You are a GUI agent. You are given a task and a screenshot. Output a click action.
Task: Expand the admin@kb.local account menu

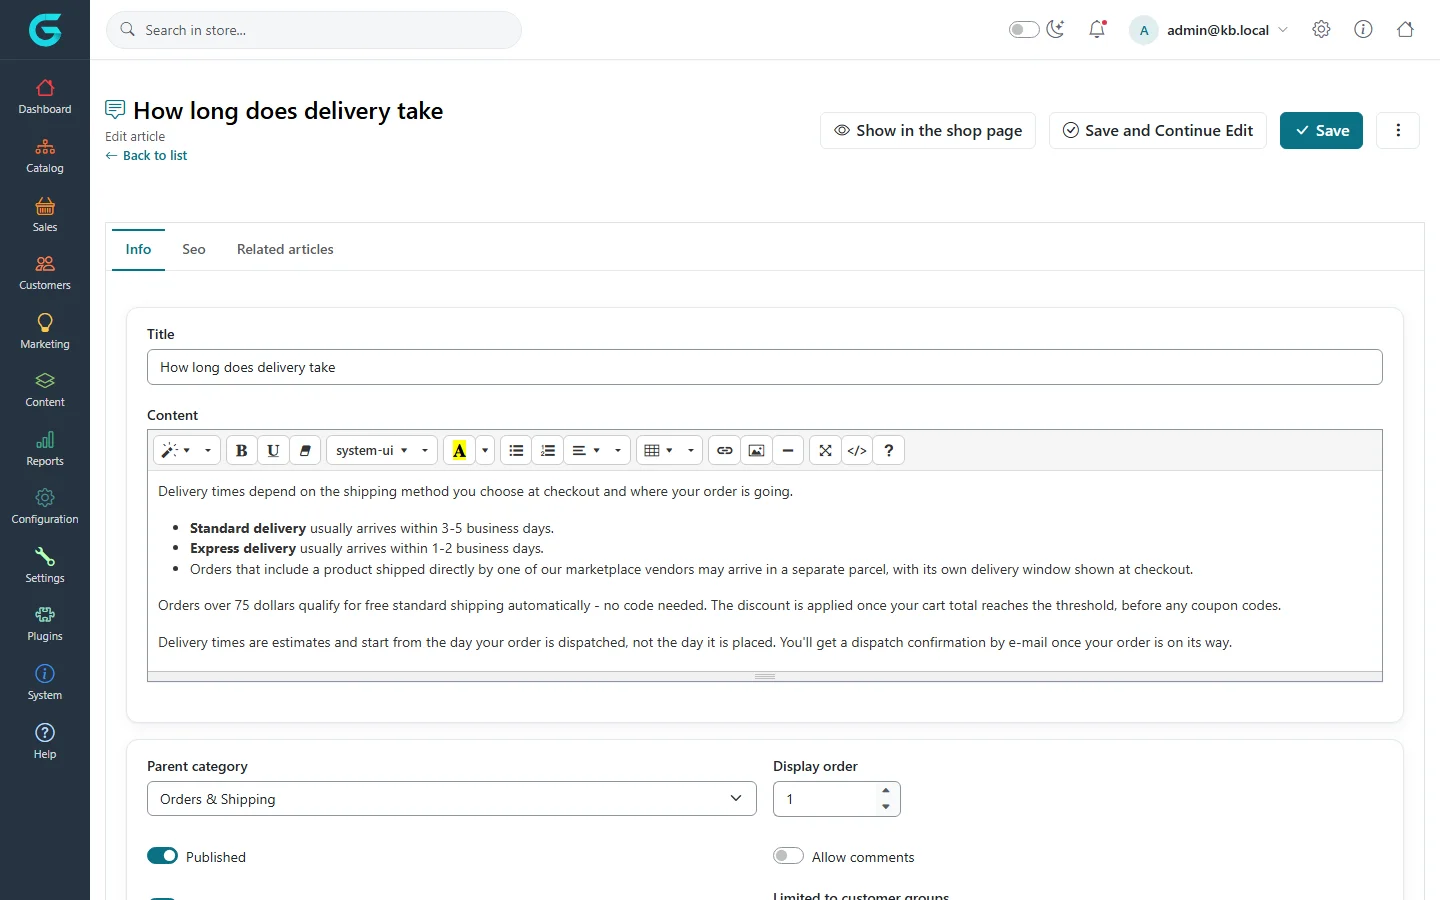[x=1209, y=30]
